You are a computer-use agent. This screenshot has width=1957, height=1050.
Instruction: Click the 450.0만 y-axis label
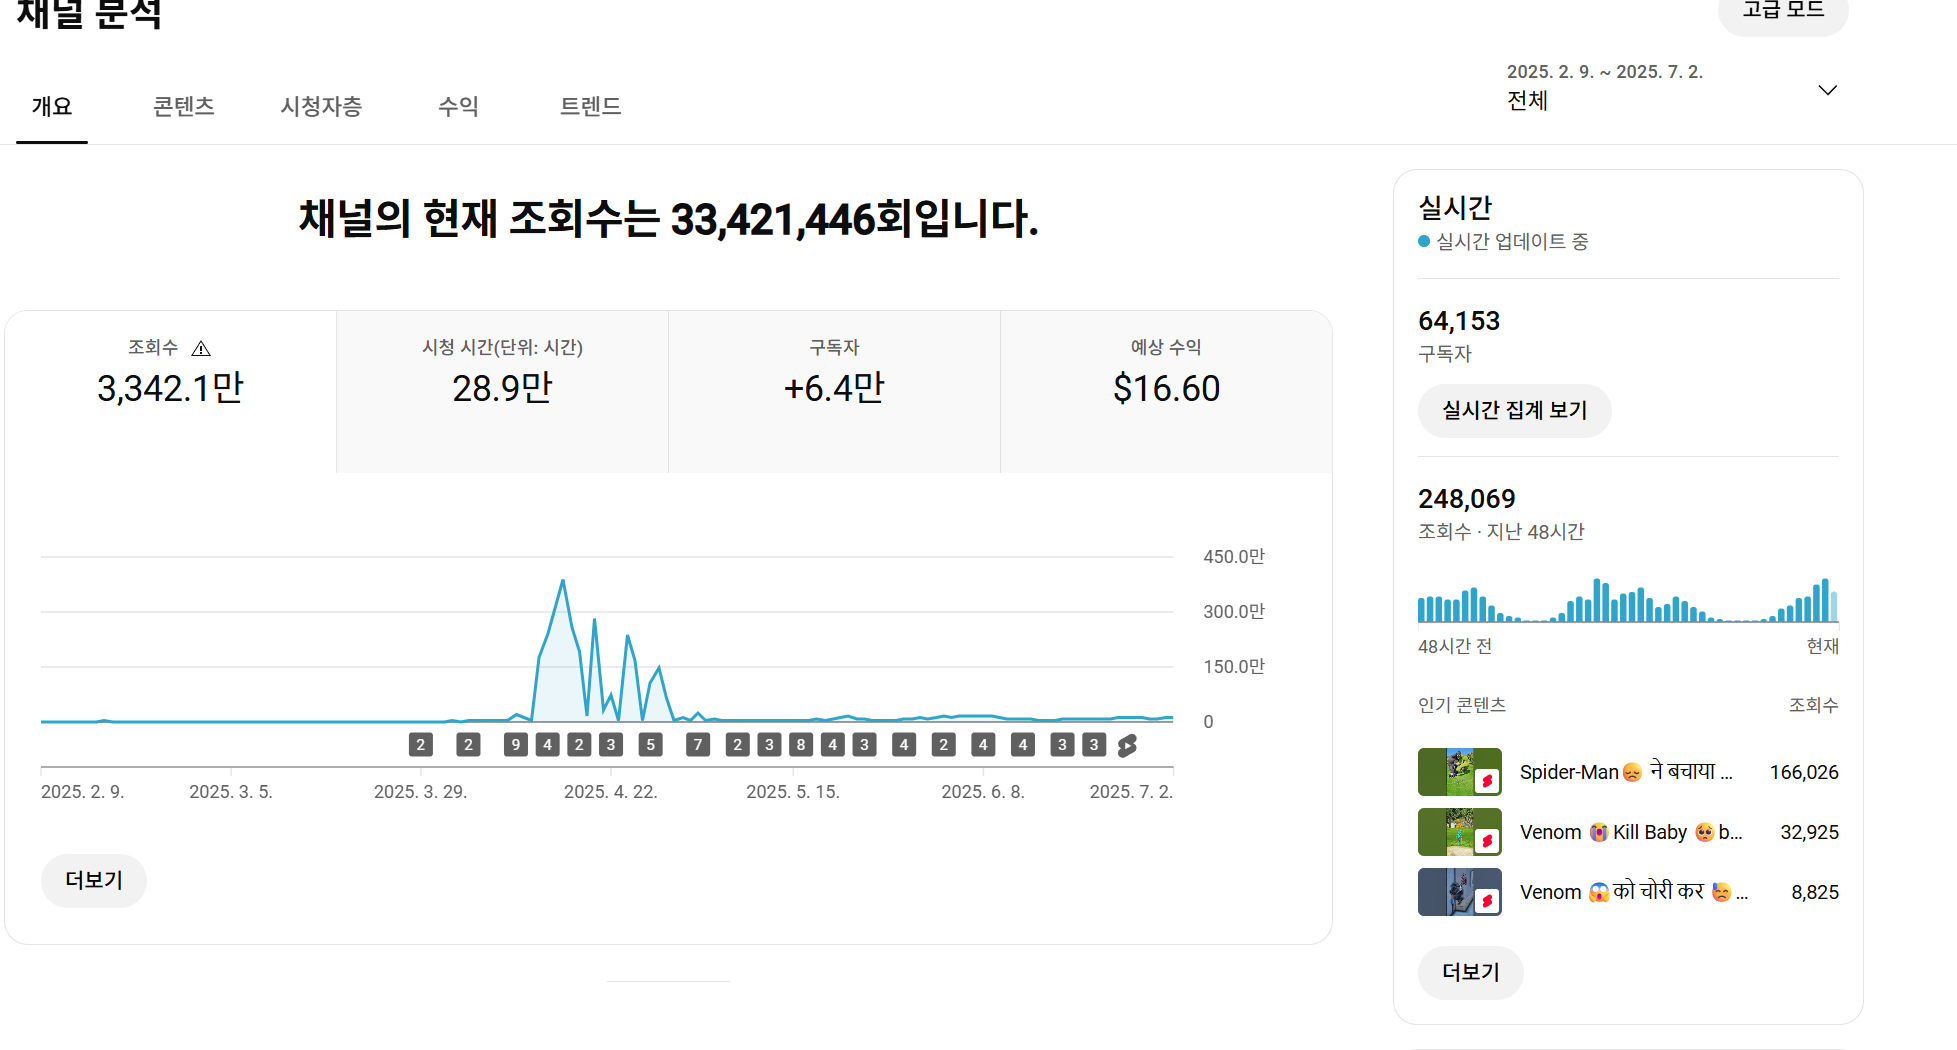pyautogui.click(x=1234, y=557)
